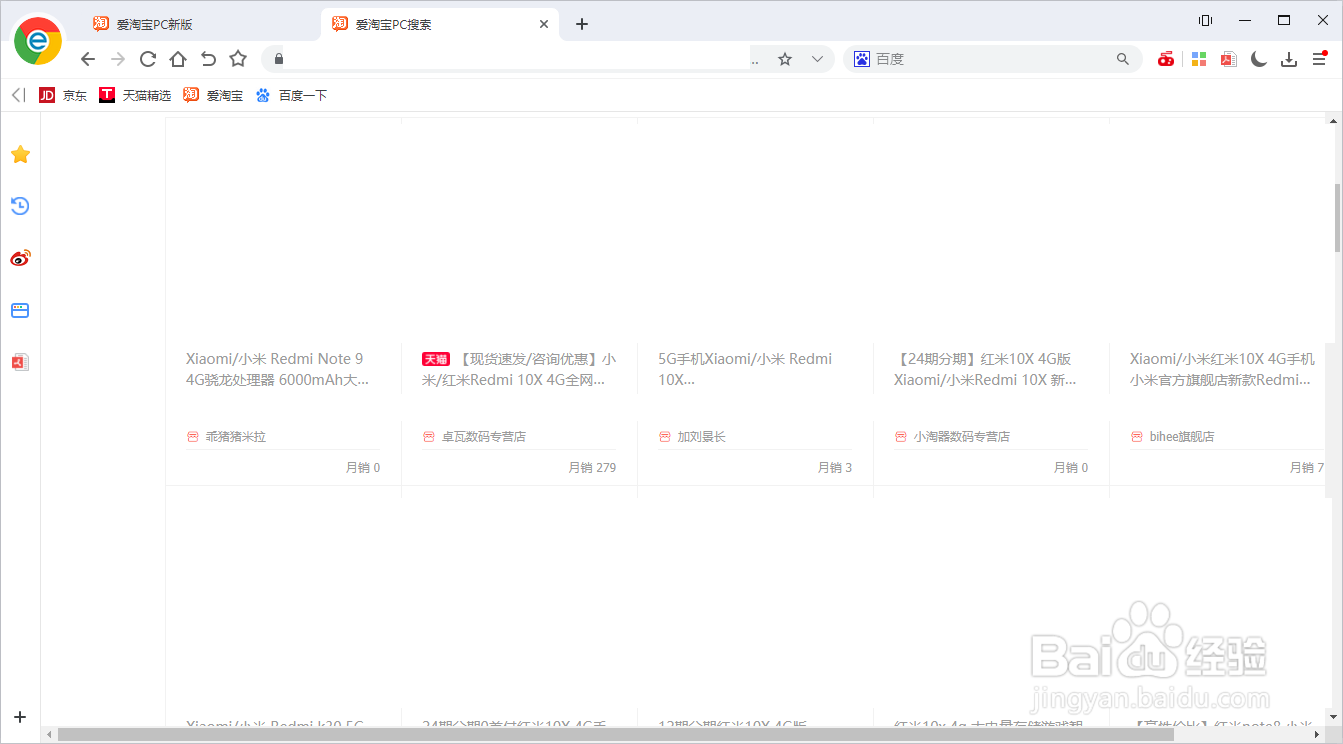Click the plus icon at sidebar bottom
Viewport: 1343px width, 744px height.
20,717
